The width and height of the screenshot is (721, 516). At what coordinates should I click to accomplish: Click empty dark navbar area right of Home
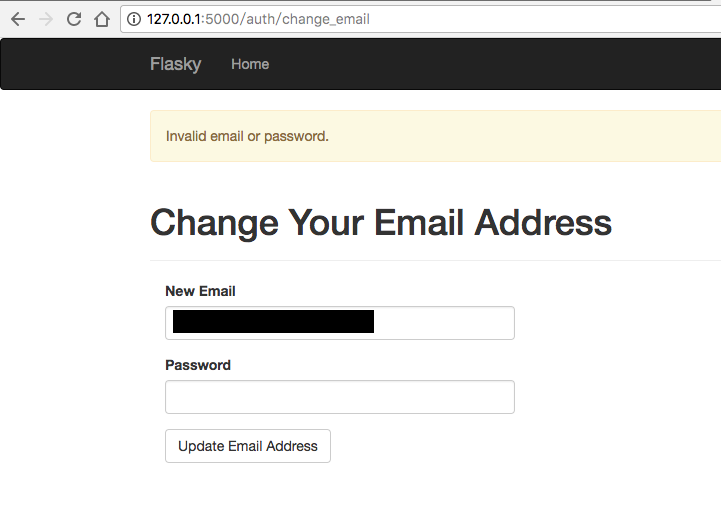[500, 64]
